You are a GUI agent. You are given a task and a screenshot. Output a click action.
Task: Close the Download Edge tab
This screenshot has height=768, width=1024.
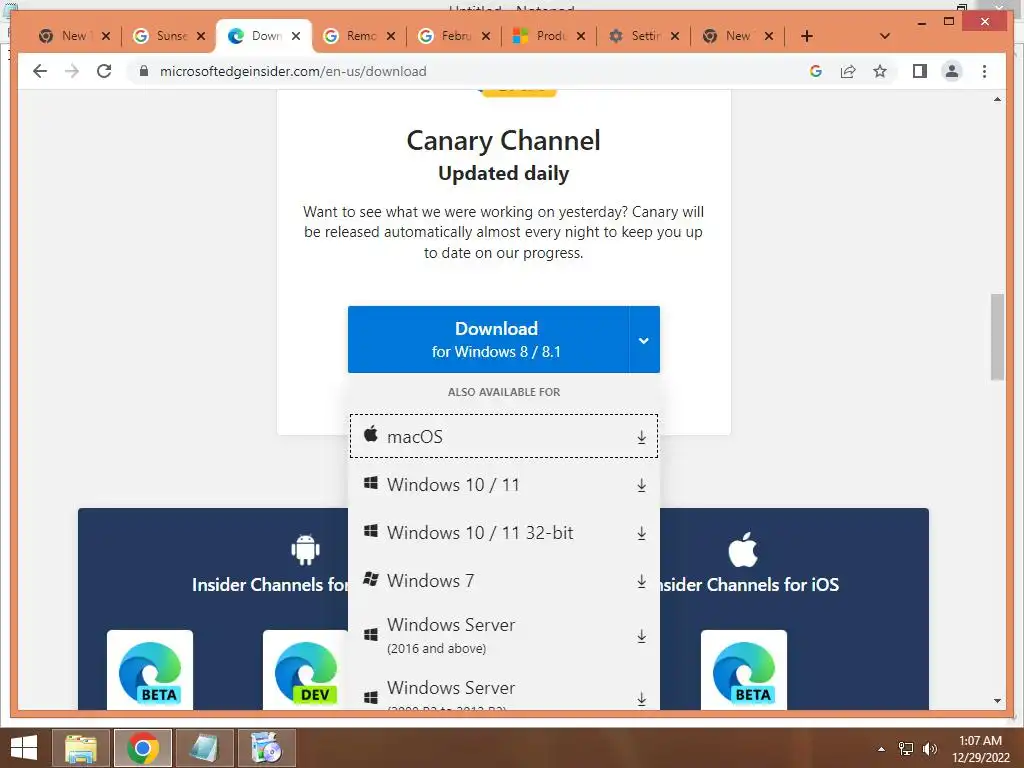pyautogui.click(x=296, y=36)
